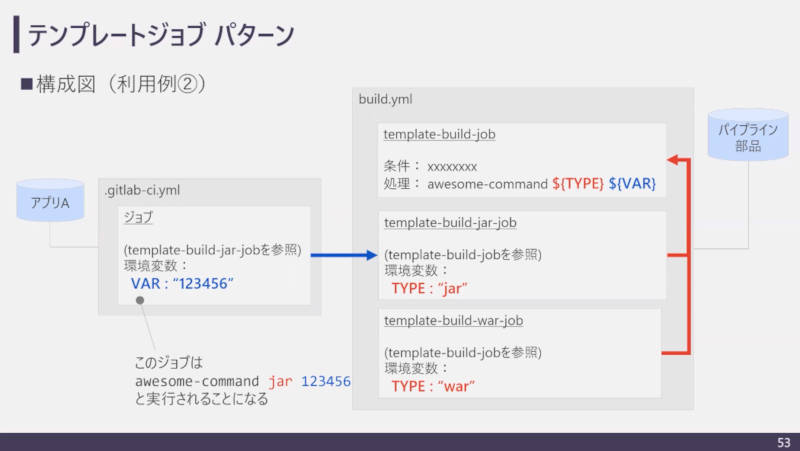Click the template-build-war-job heading
800x451 pixels.
(454, 321)
